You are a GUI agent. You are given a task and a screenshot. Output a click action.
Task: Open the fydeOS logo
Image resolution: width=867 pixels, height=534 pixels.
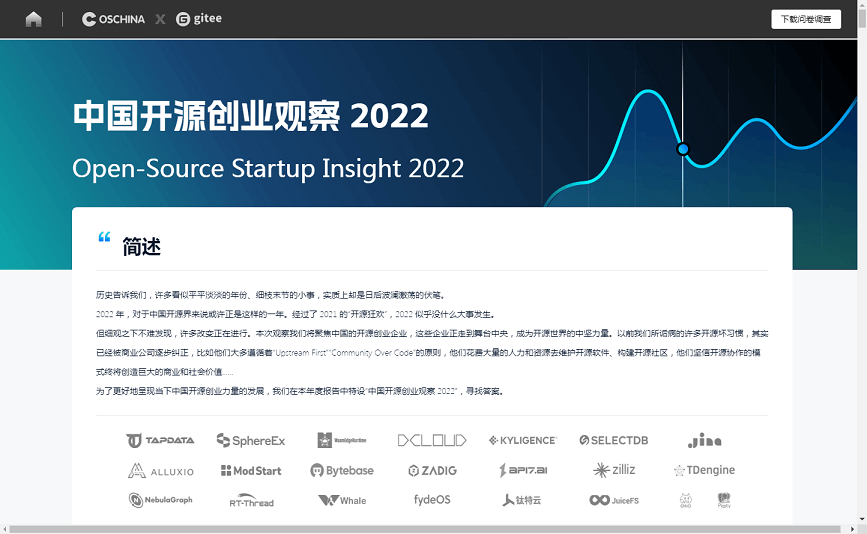coord(432,500)
